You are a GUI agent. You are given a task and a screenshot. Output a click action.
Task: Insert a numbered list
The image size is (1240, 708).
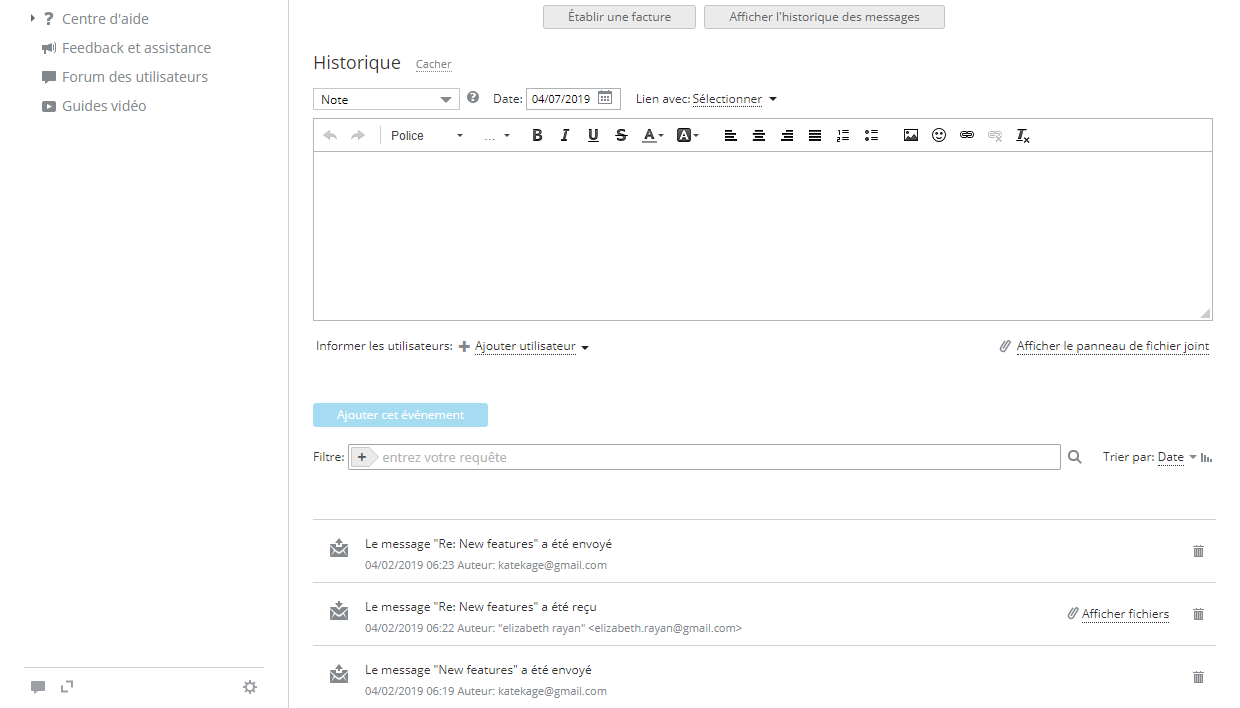point(843,136)
